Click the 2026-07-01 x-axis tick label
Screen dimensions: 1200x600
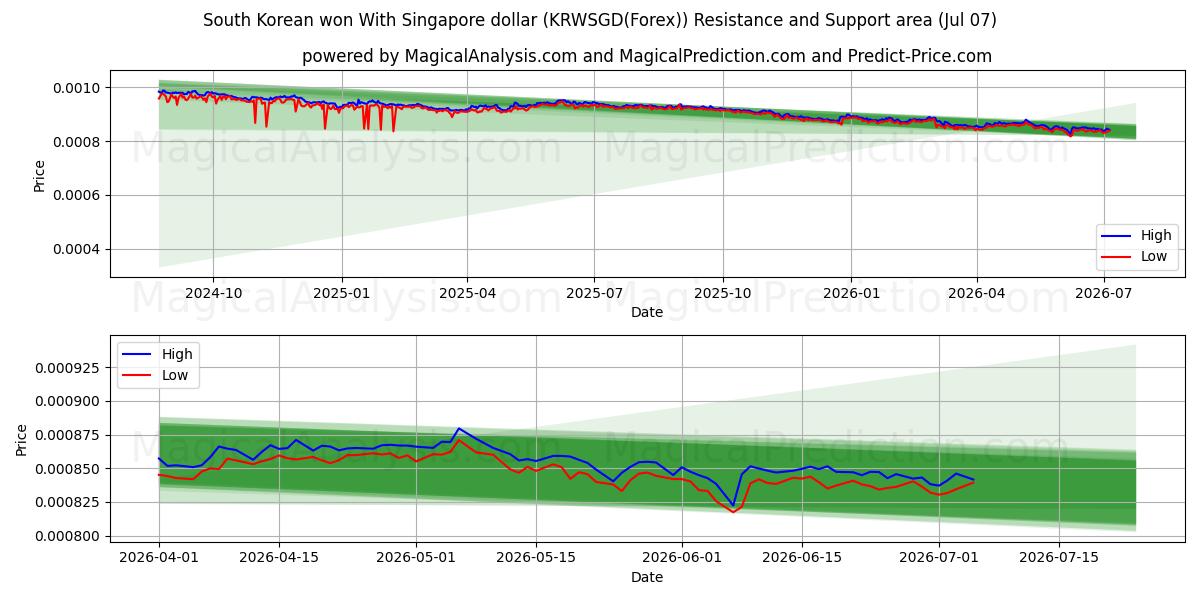(938, 558)
